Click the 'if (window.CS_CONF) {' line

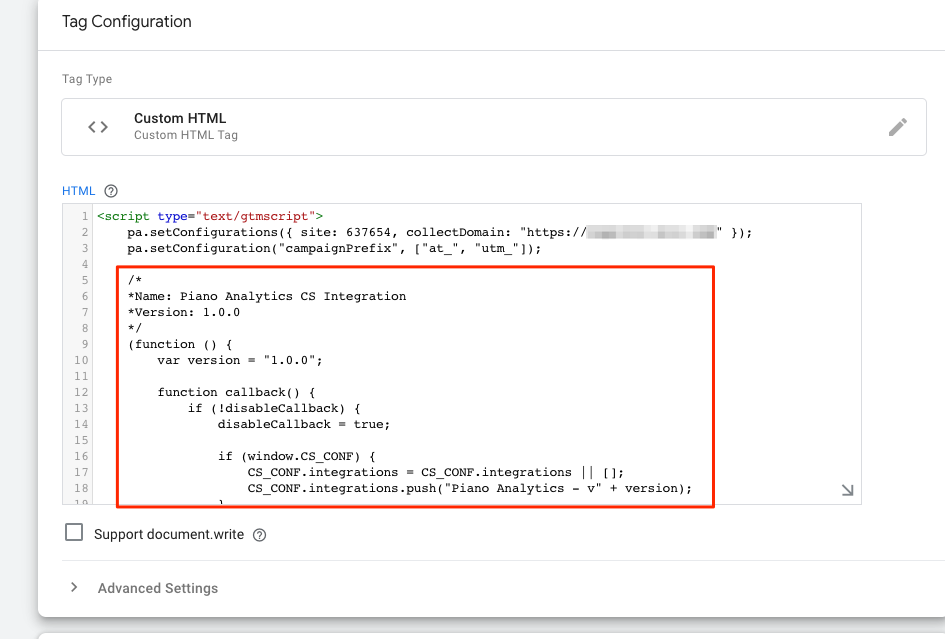(x=297, y=456)
